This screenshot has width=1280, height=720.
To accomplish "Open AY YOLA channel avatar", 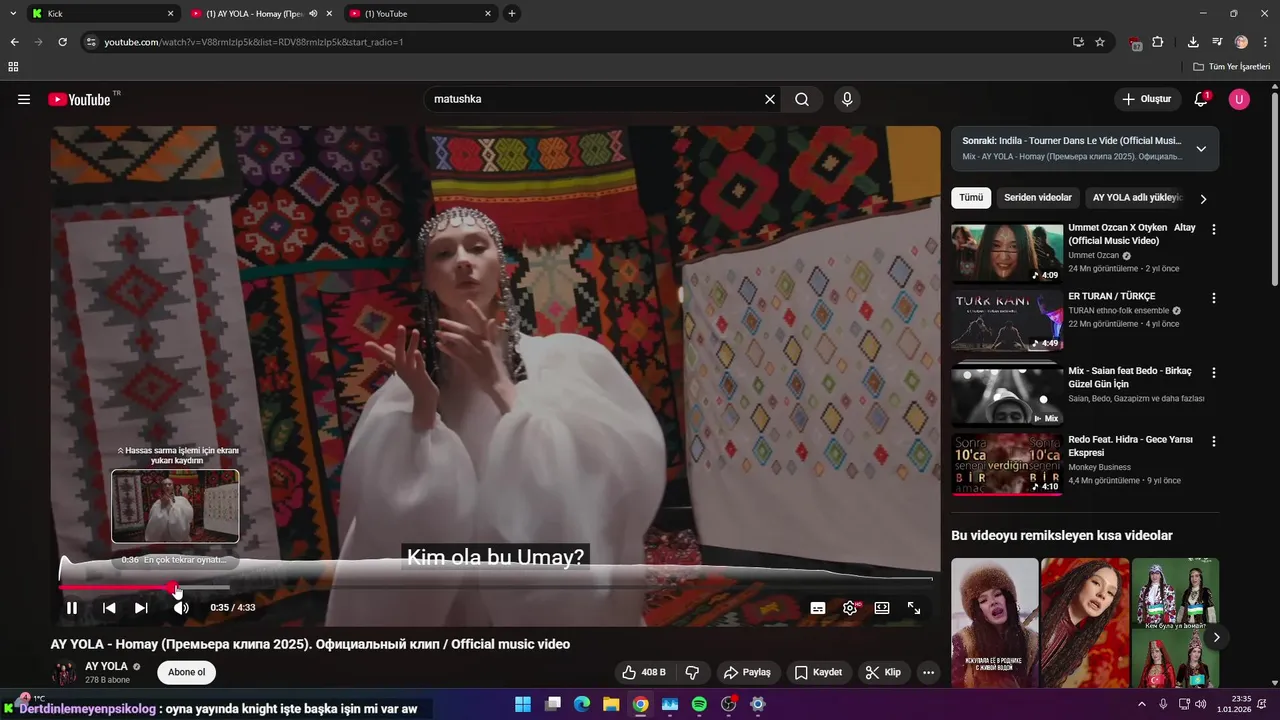I will click(64, 672).
